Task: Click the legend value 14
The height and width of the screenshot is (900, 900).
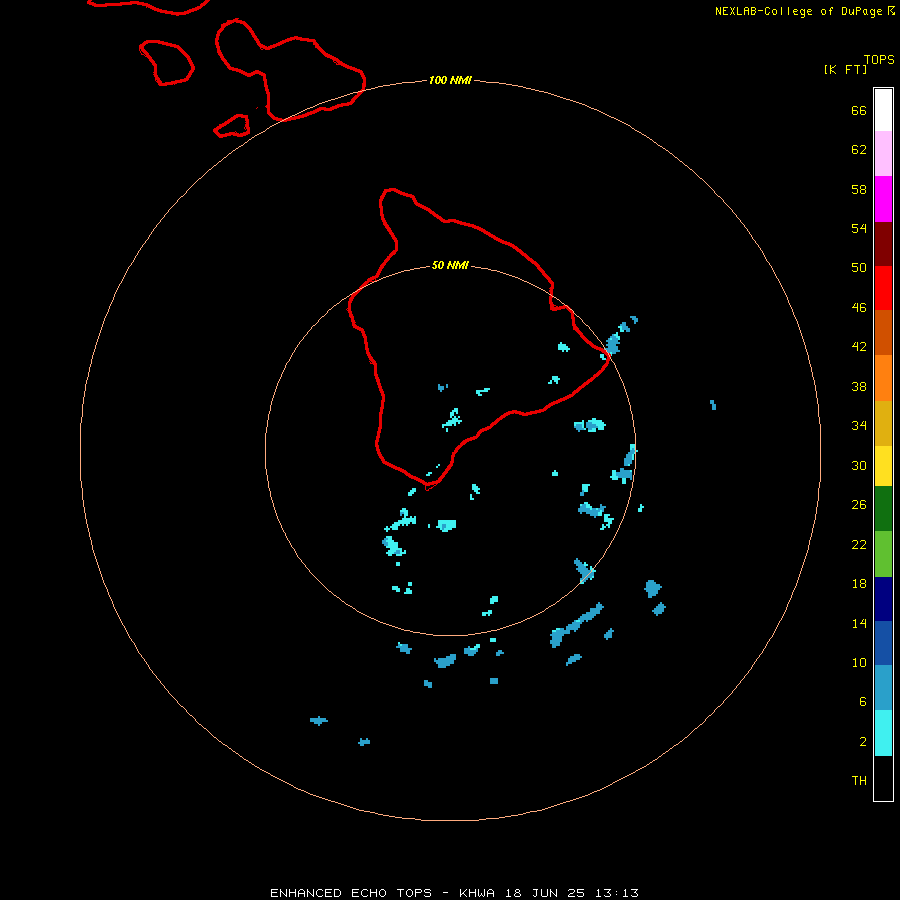Action: point(859,623)
